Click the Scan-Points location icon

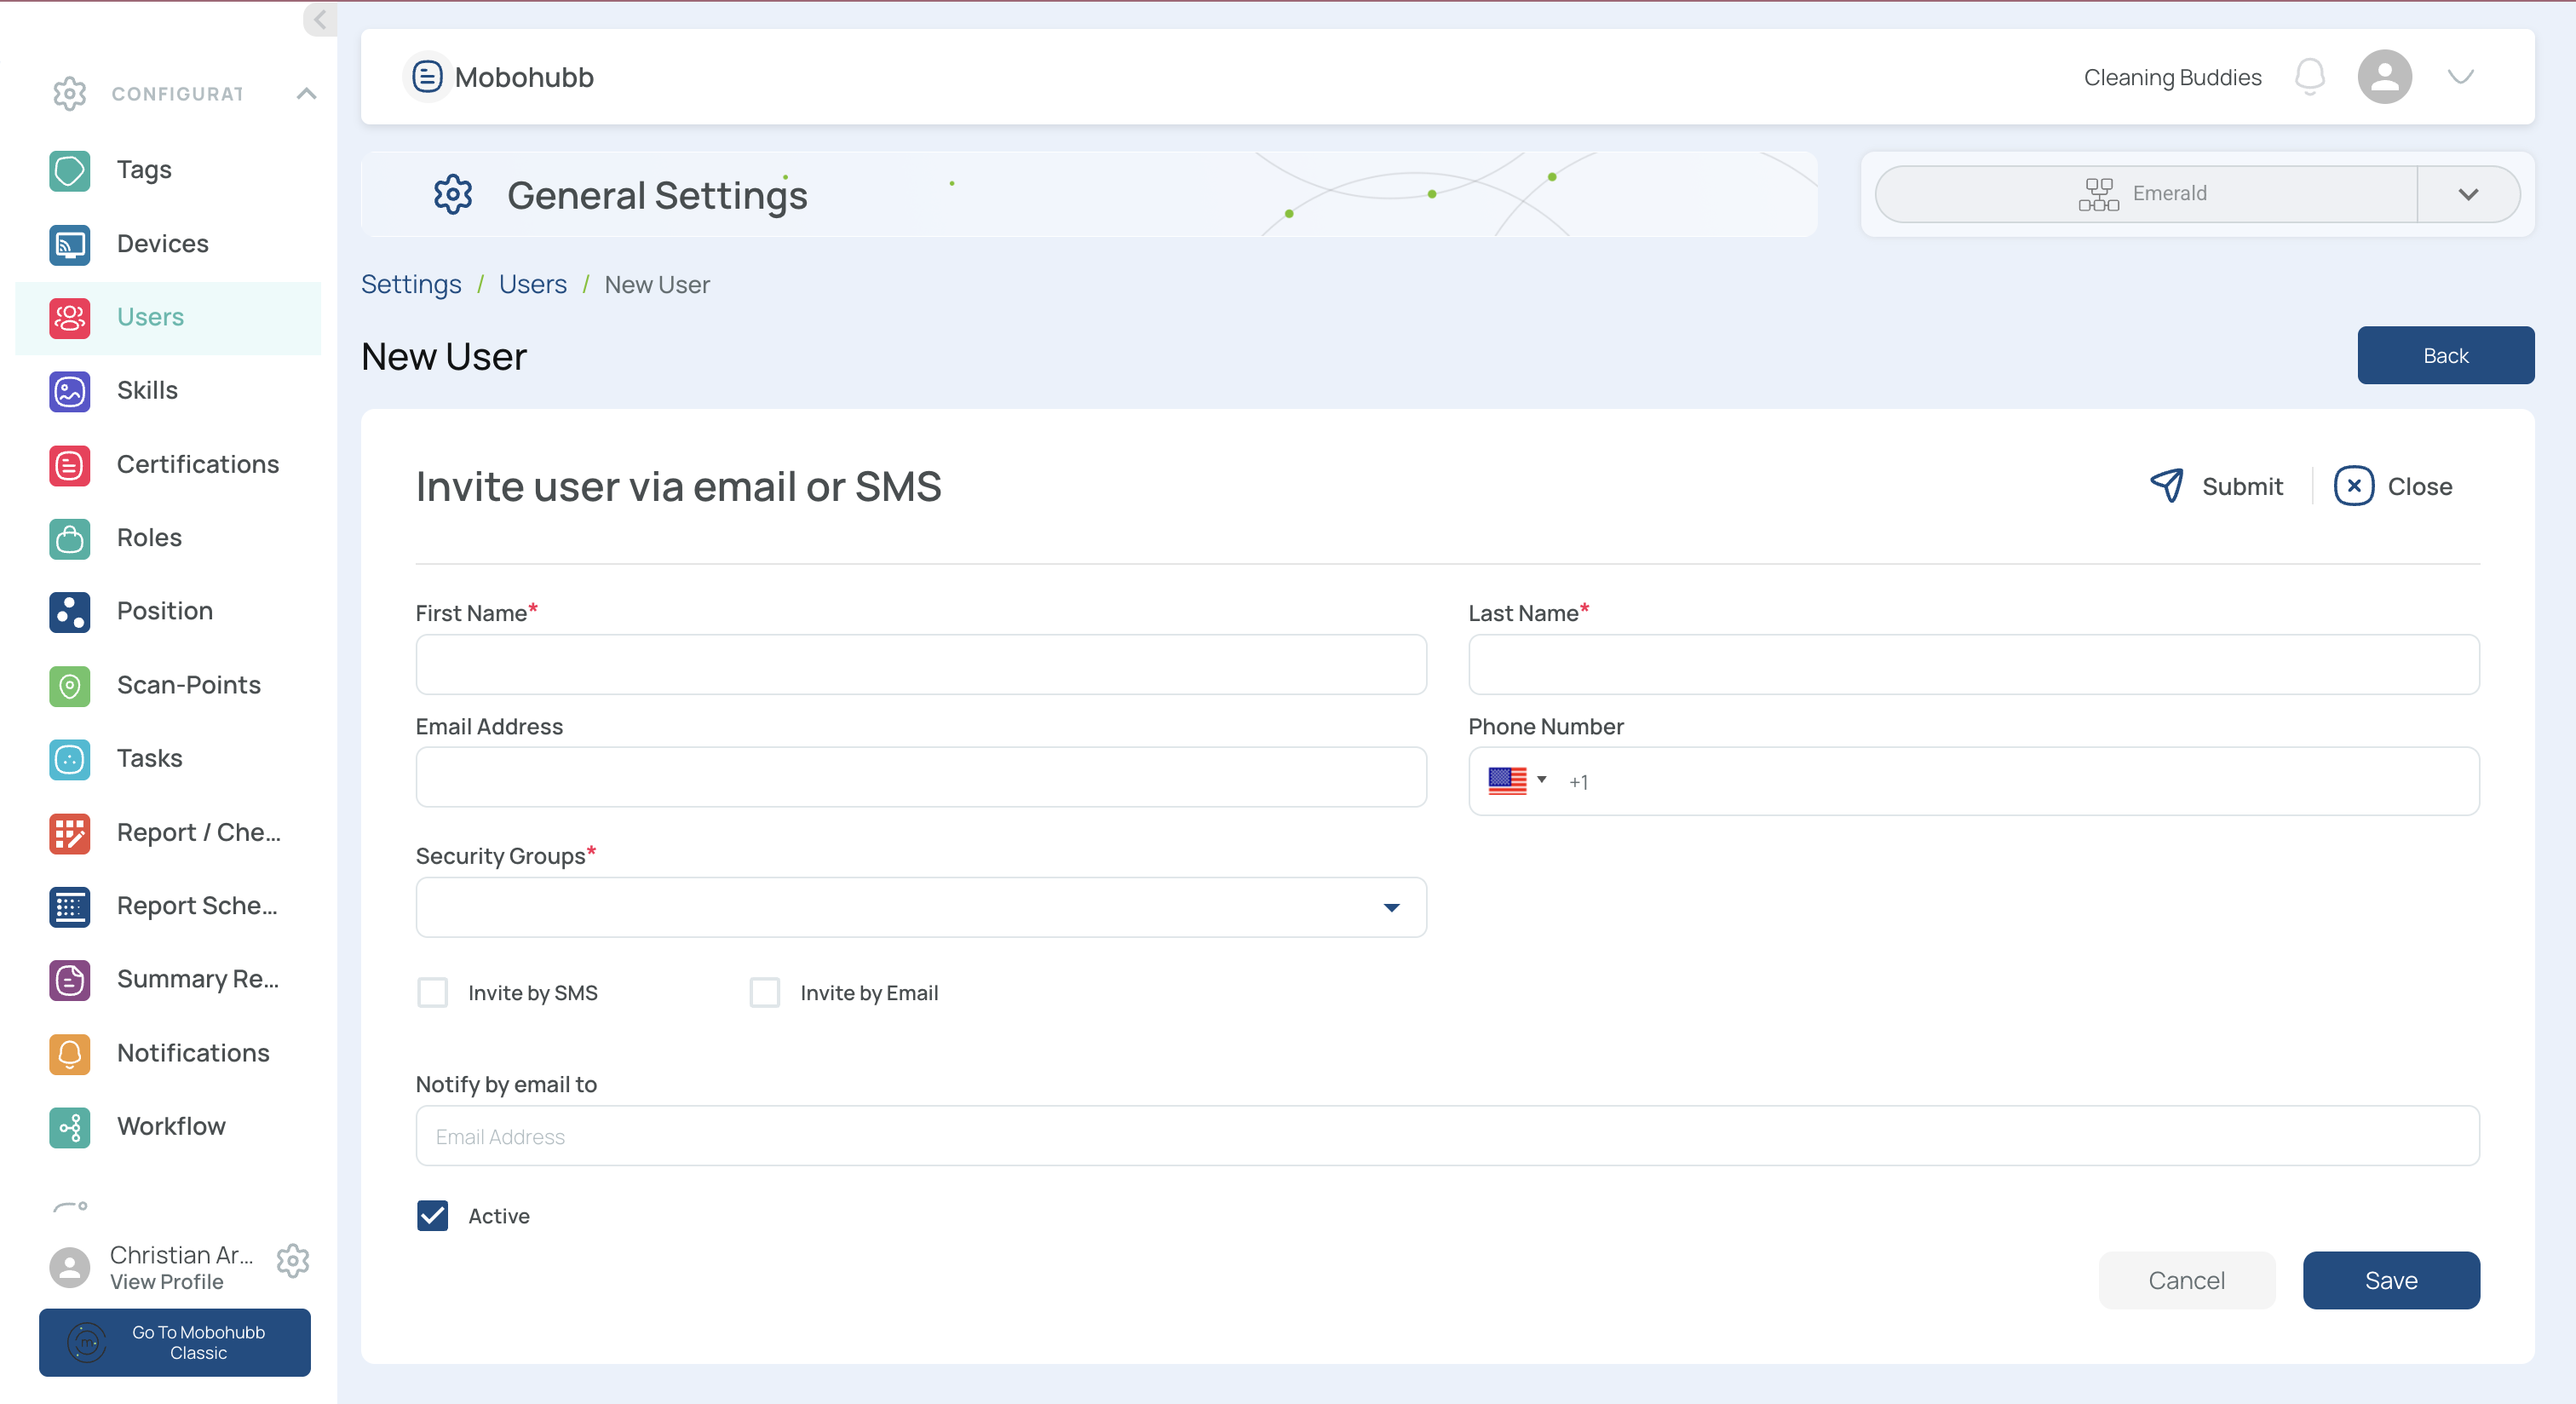coord(69,686)
